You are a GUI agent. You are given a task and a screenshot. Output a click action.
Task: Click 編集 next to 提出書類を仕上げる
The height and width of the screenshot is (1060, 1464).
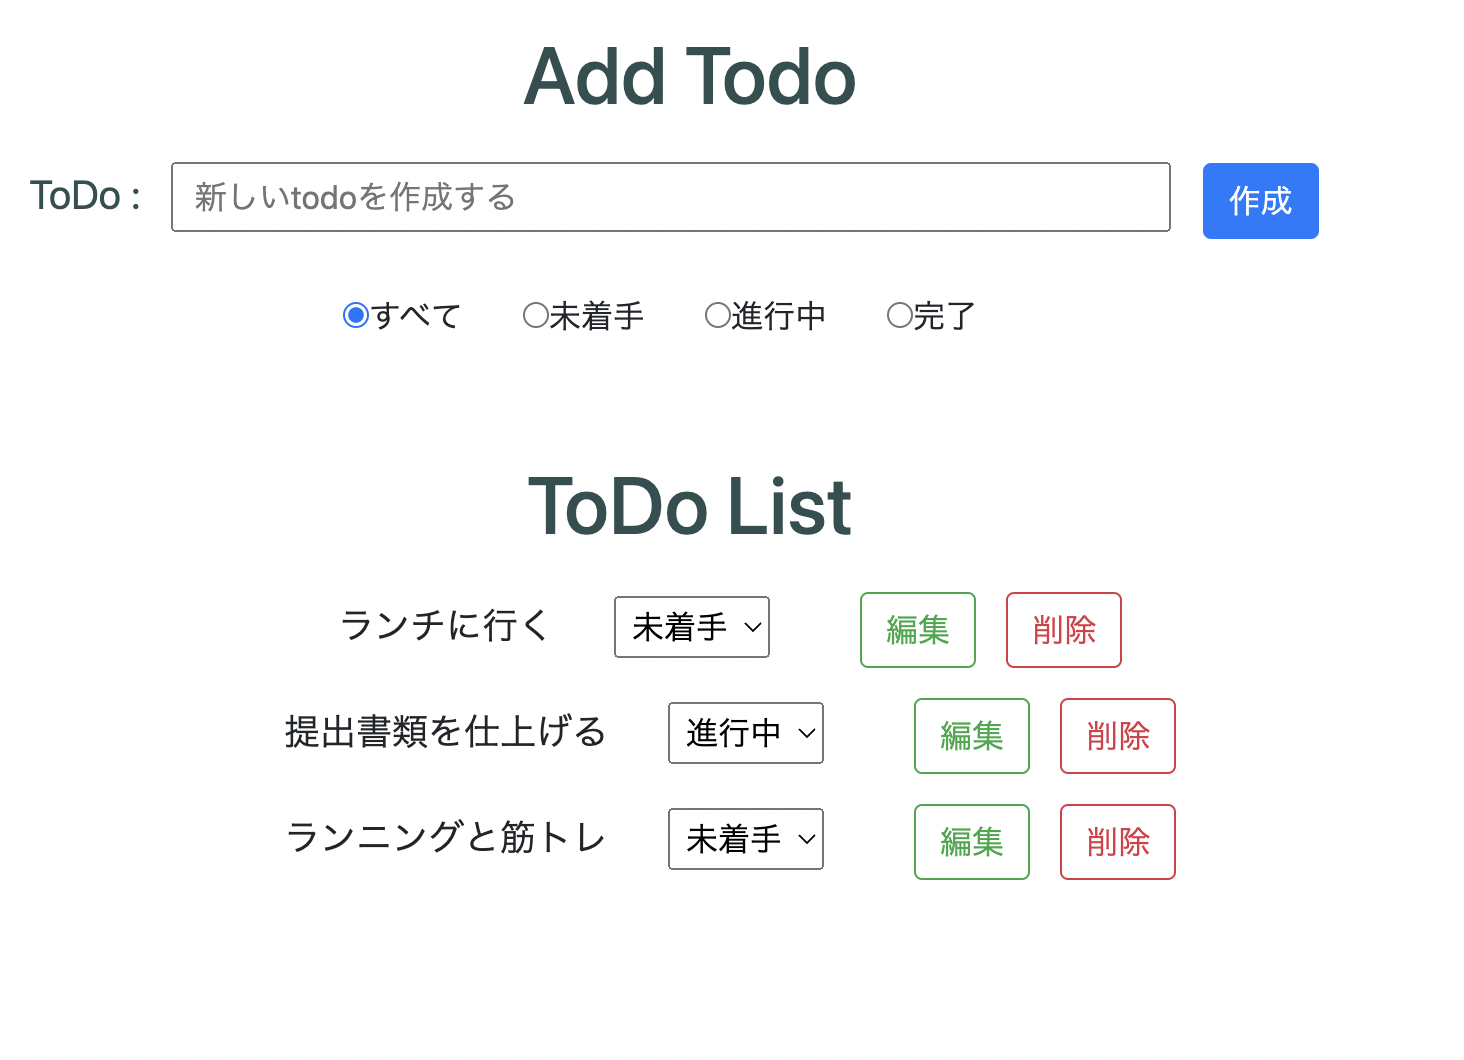point(971,736)
